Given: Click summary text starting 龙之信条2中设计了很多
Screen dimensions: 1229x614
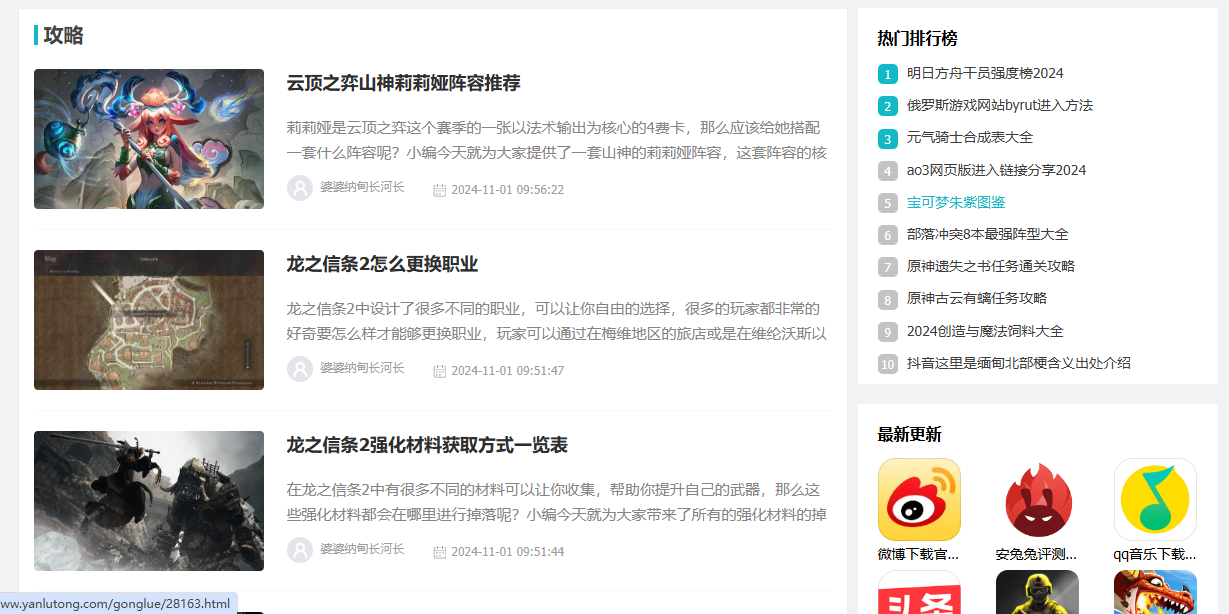Looking at the screenshot, I should point(556,321).
